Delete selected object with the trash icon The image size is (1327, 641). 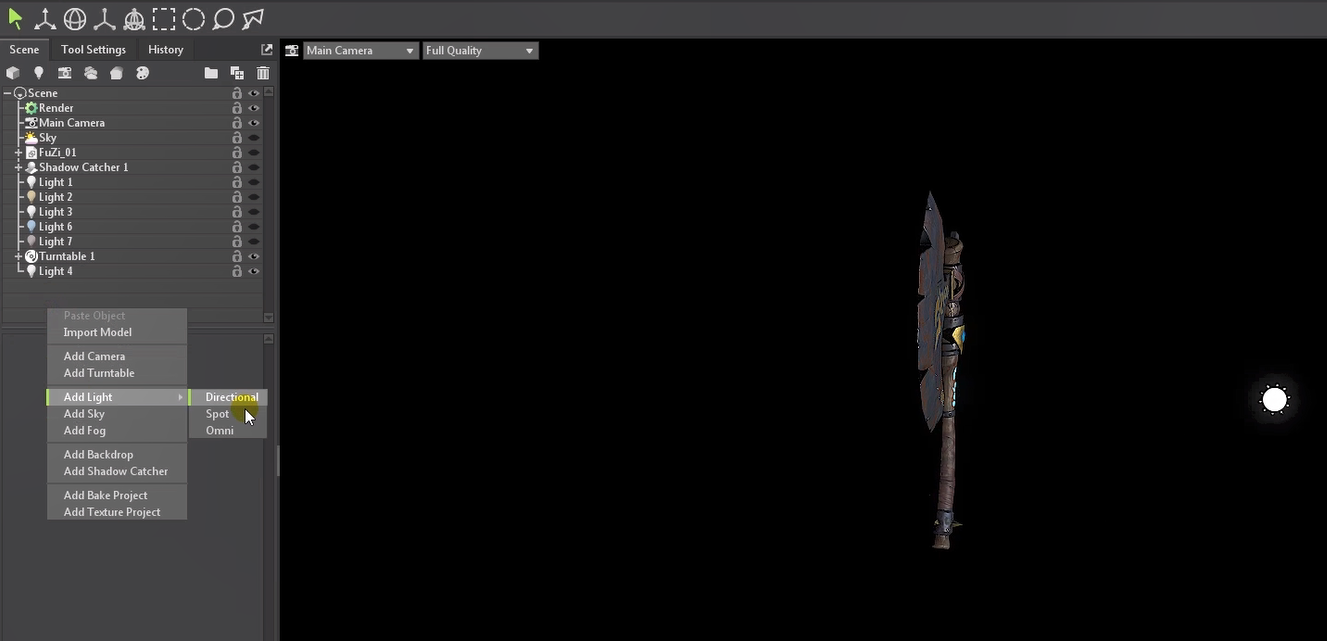[262, 72]
